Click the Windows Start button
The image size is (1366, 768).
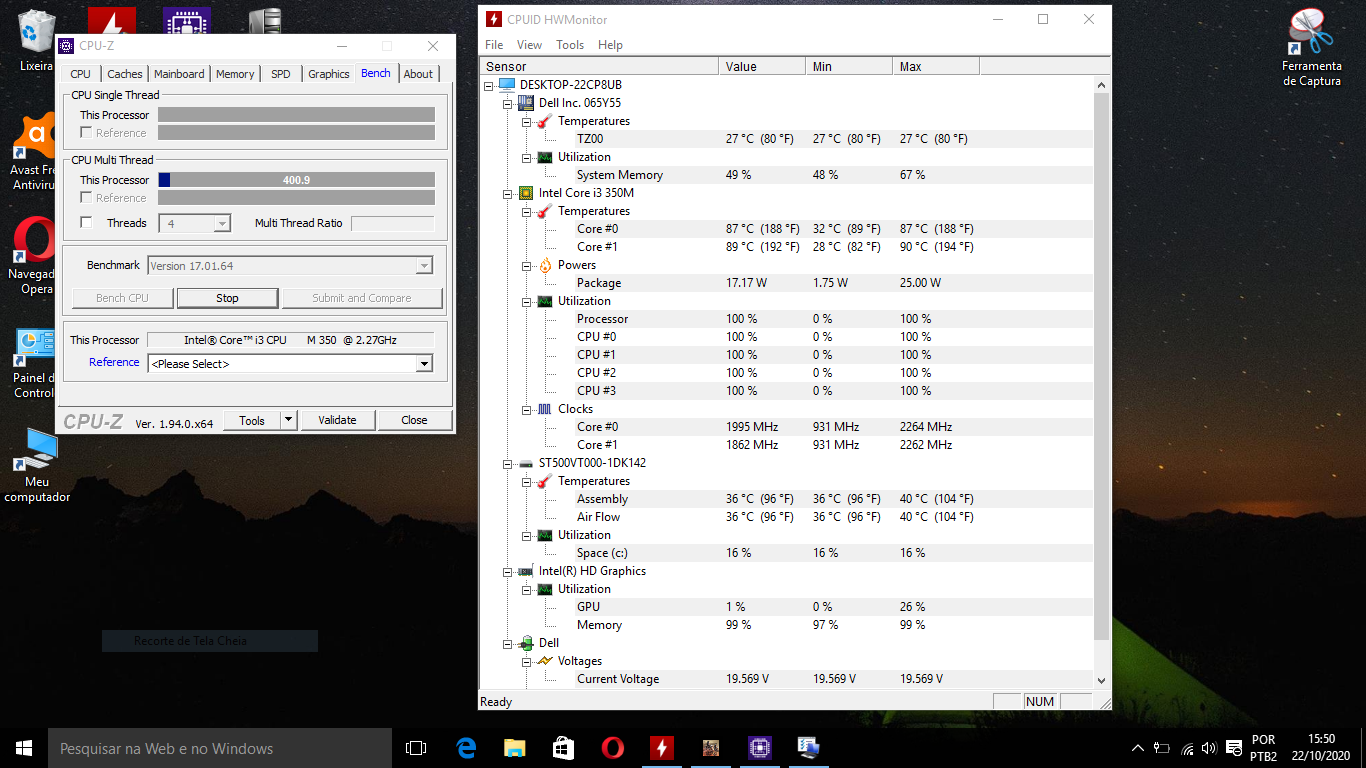click(24, 748)
